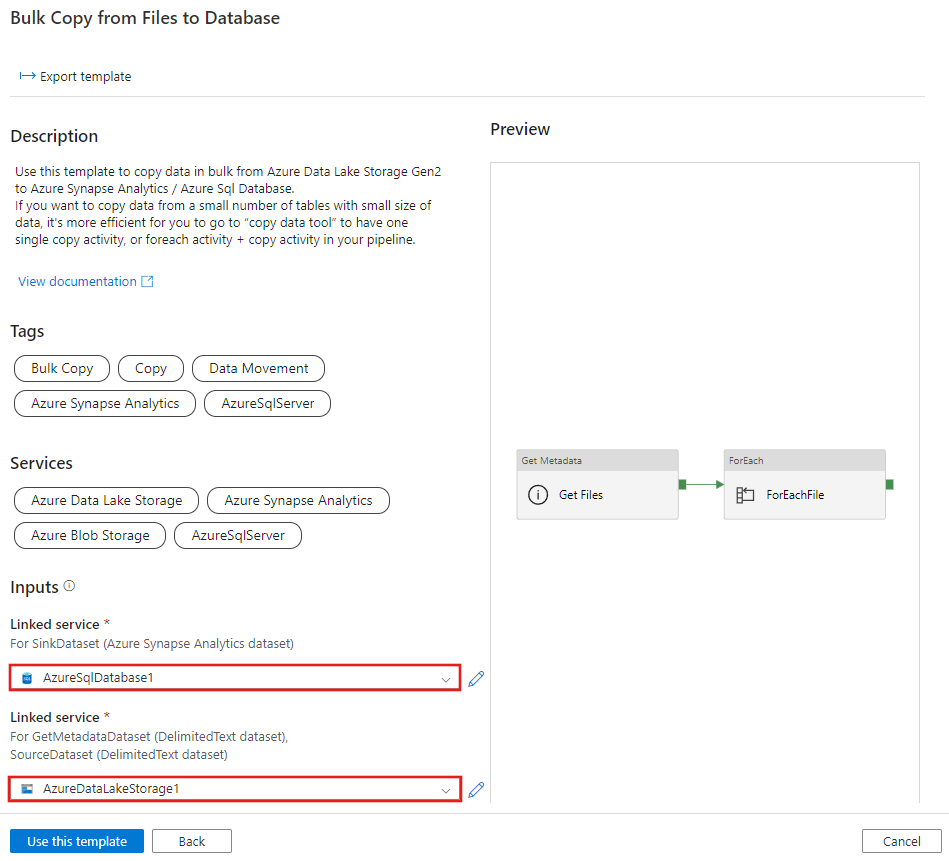The width and height of the screenshot is (949, 861).
Task: Click the second Linked service label
Action: 54,717
